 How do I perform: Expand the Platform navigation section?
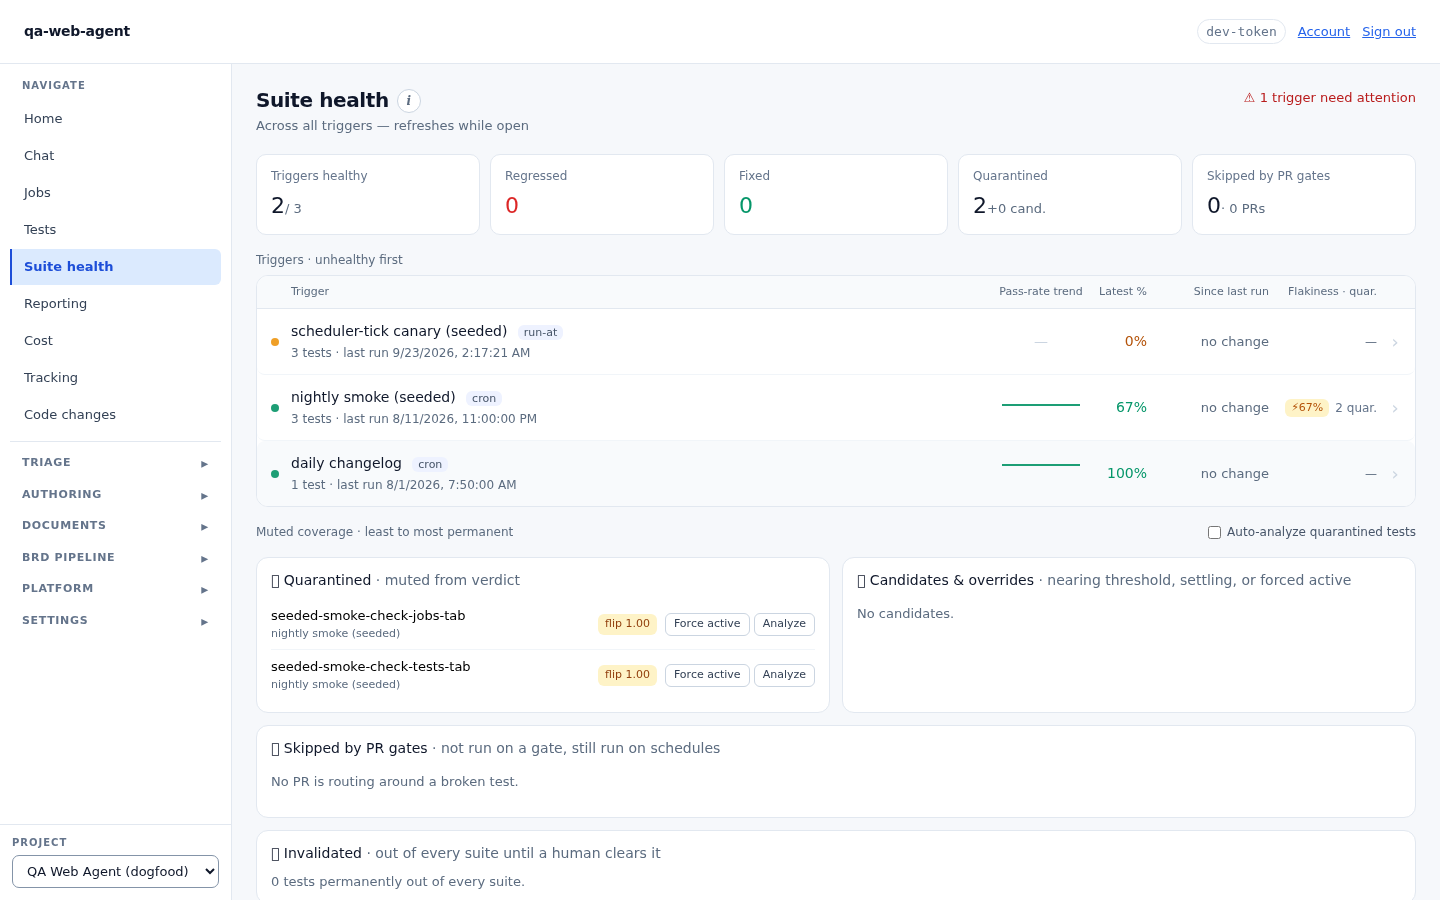115,589
